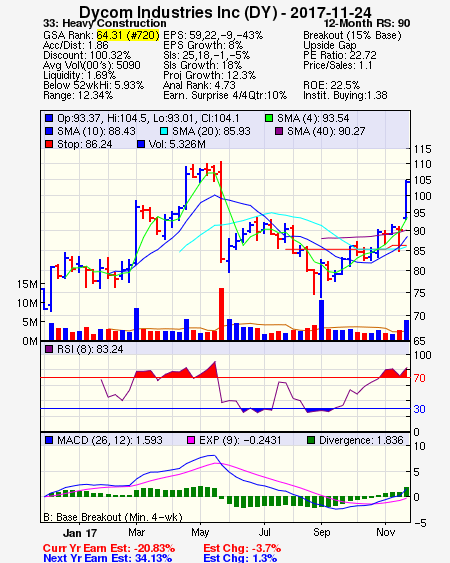Image resolution: width=450 pixels, height=563 pixels.
Task: Click the 'Anal Rank: 4.73' text
Action: pyautogui.click(x=199, y=85)
